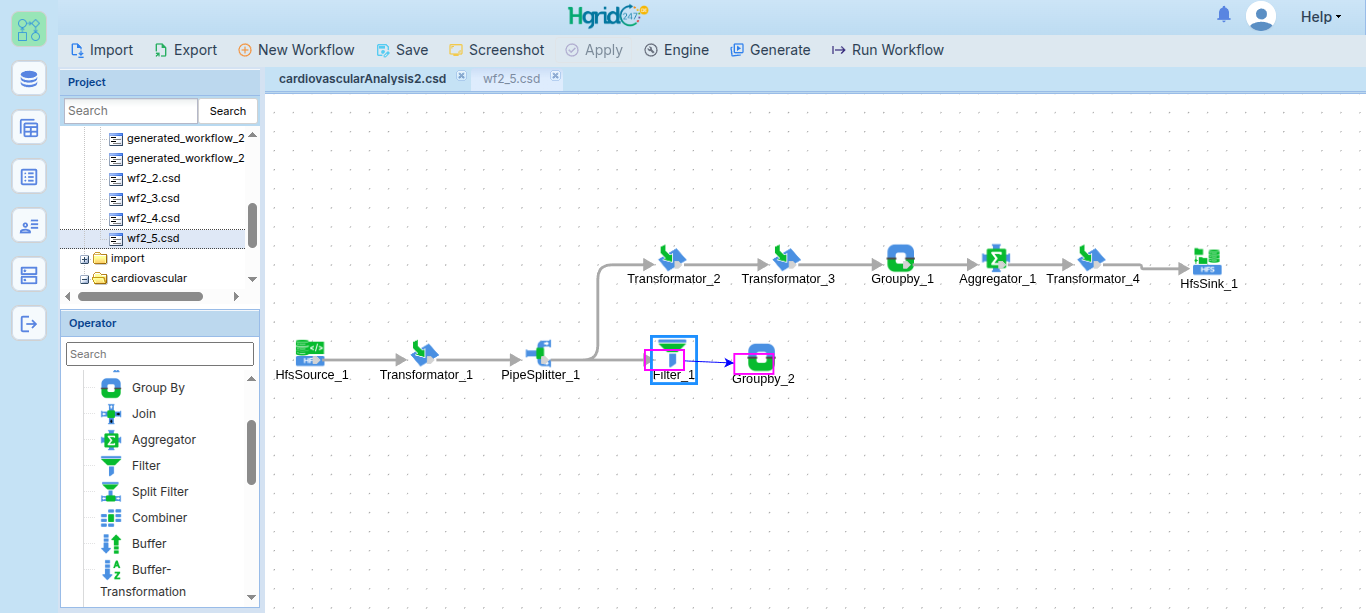Click the Project panel horizontal scrollbar

tap(140, 297)
